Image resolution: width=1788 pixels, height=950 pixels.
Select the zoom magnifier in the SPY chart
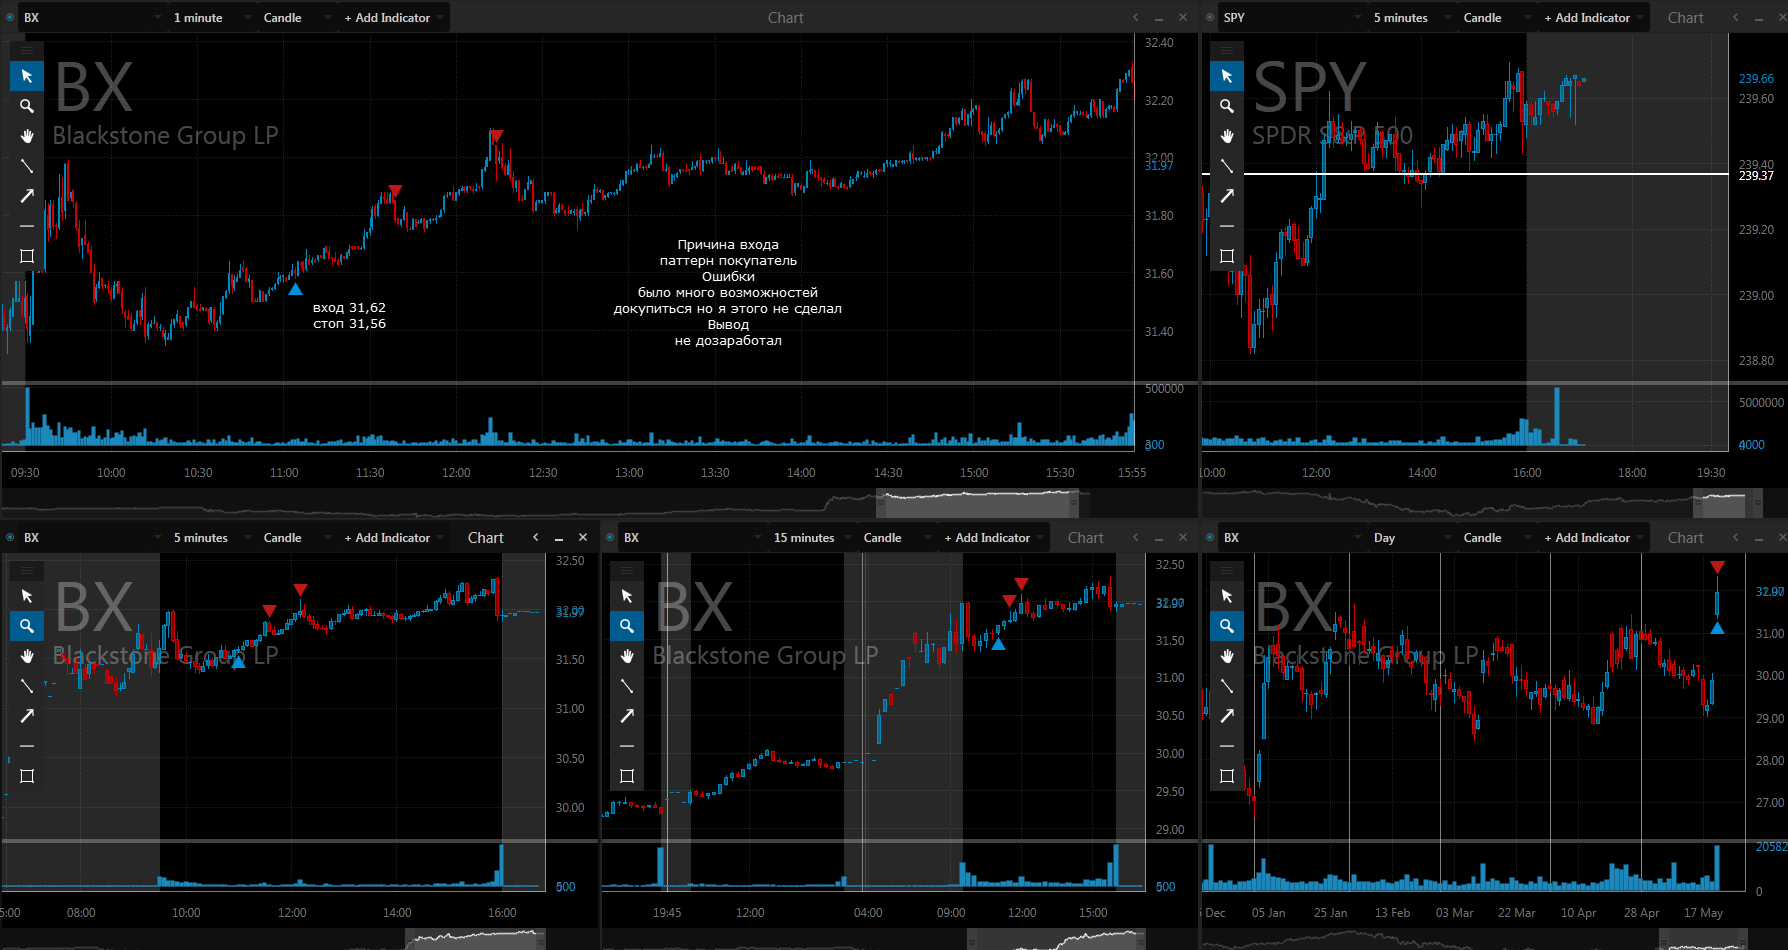click(x=1227, y=106)
